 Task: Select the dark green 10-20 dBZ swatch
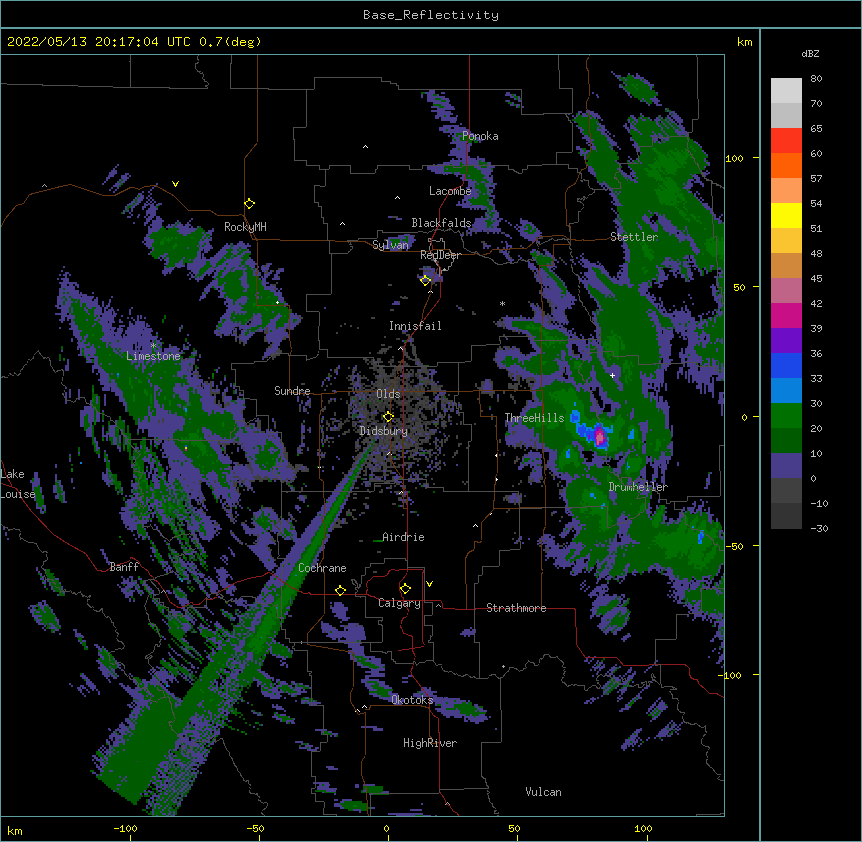[786, 440]
